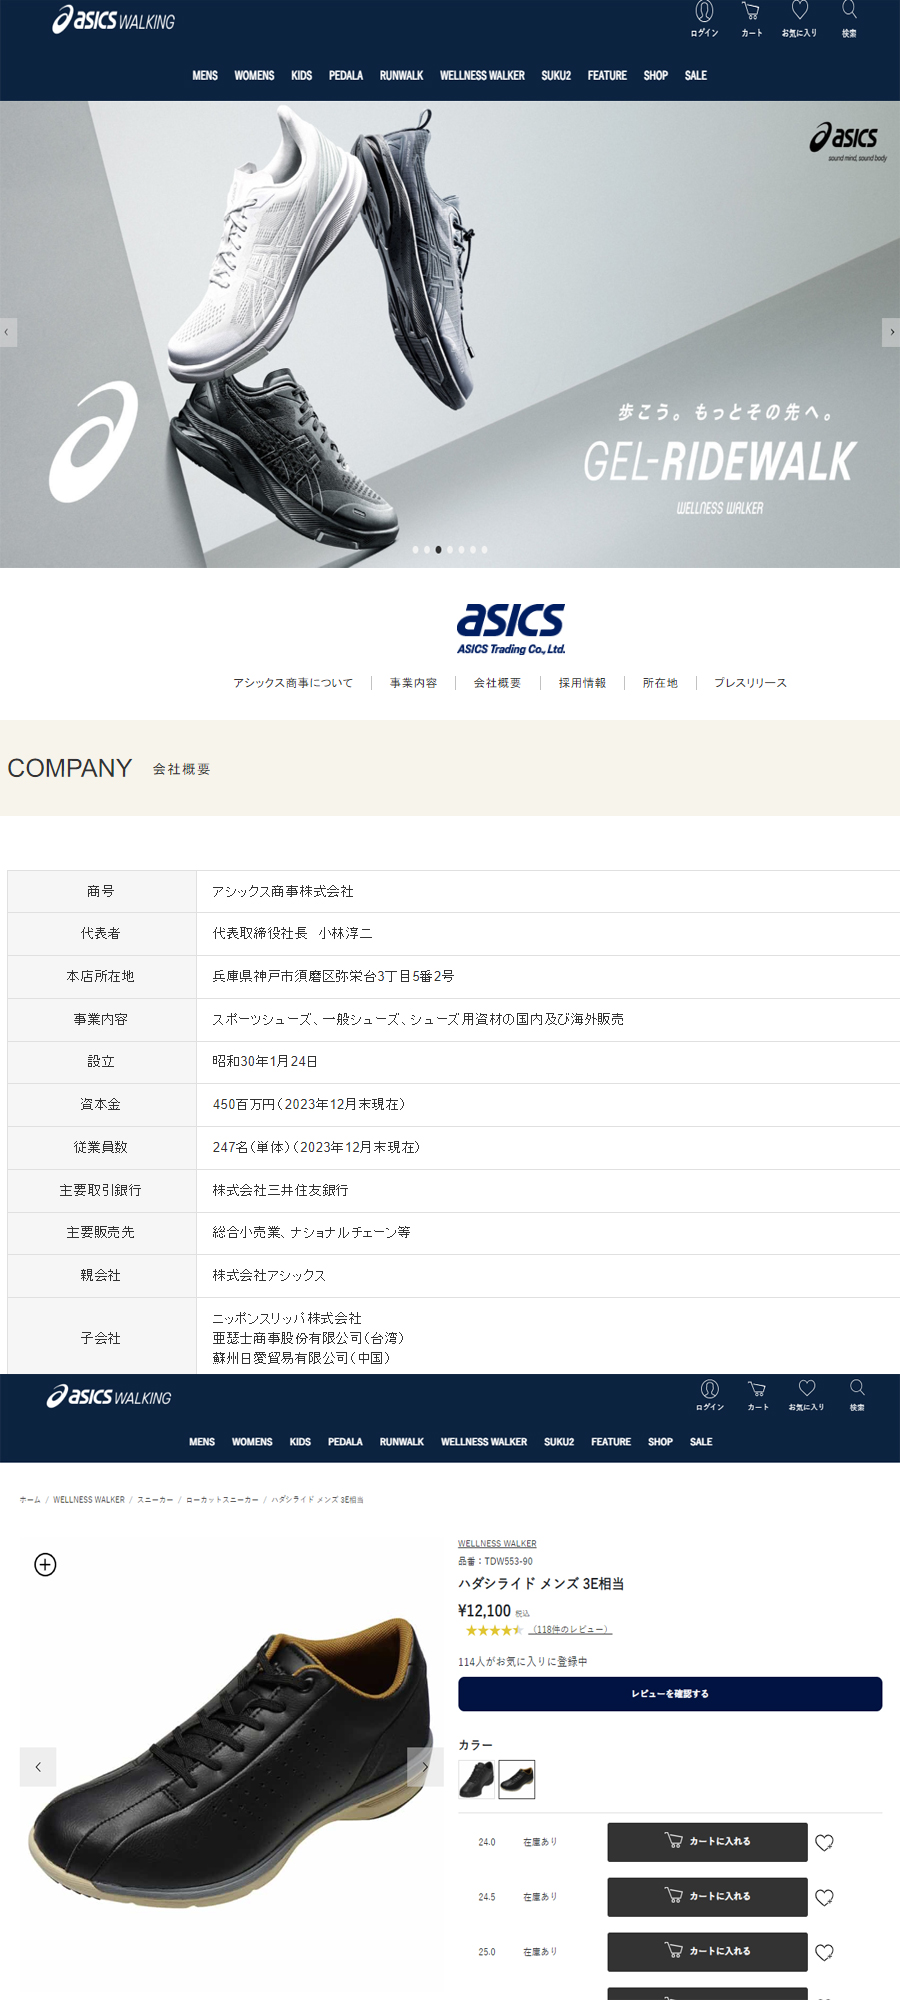Image resolution: width=900 pixels, height=2000 pixels.
Task: Select the first color swatch thumbnail
Action: 476,1779
